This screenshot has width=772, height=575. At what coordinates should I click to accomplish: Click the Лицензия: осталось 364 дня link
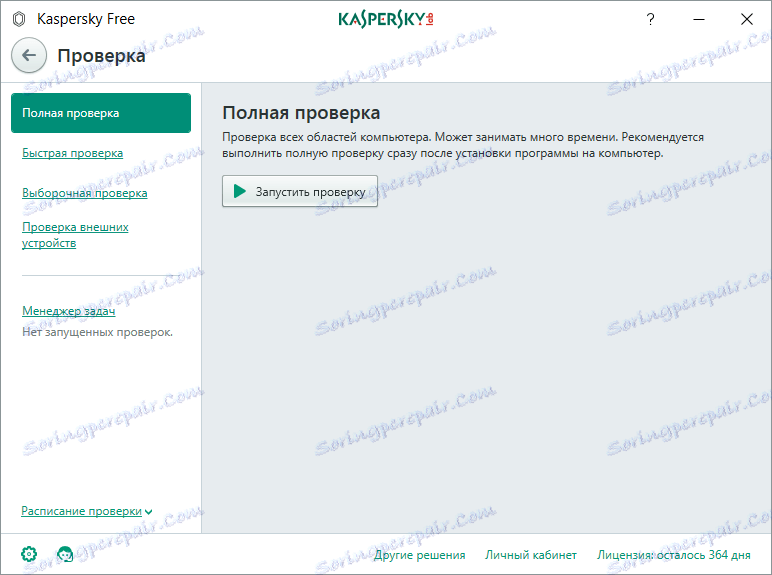674,555
